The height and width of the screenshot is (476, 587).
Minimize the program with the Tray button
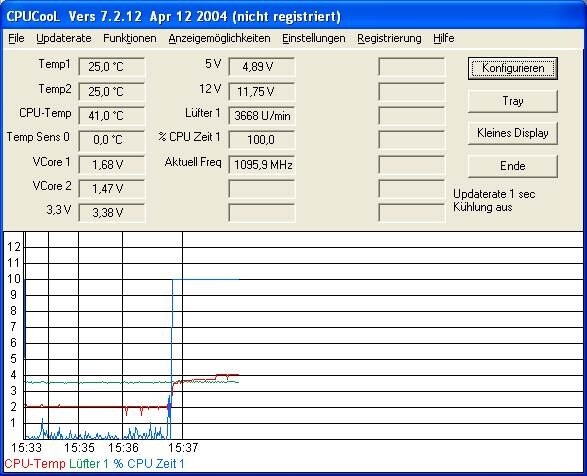tap(513, 101)
